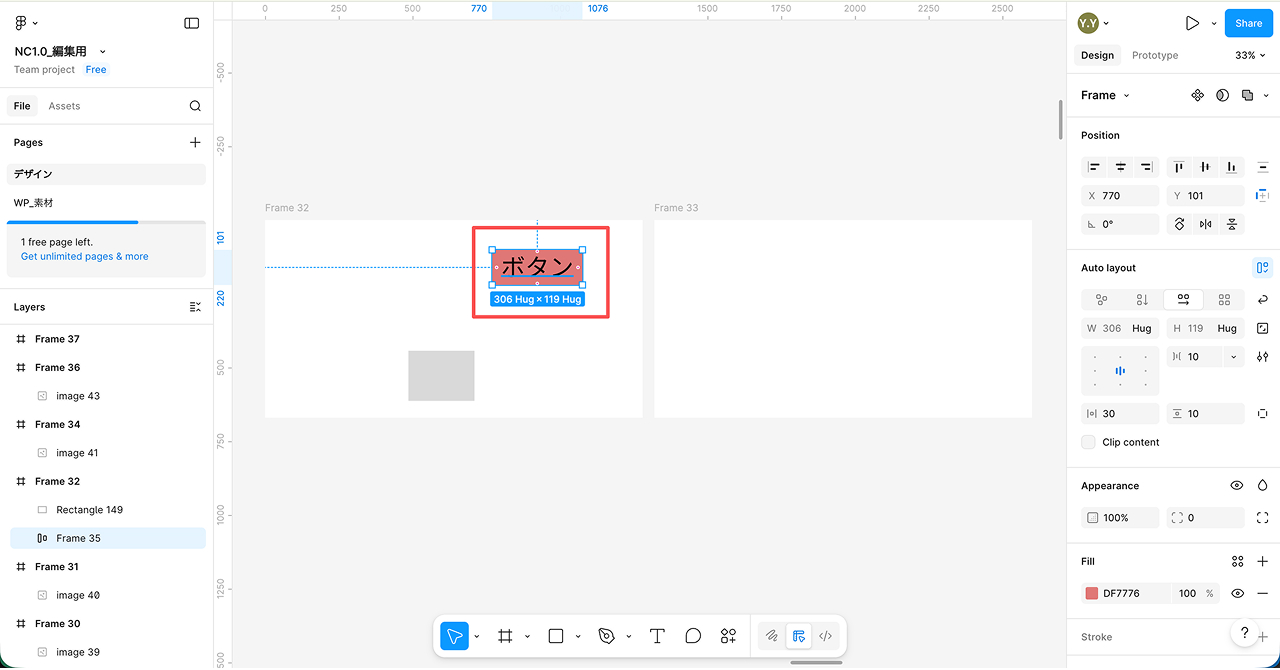Click the Share button
Image resolution: width=1280 pixels, height=670 pixels.
pyautogui.click(x=1248, y=23)
